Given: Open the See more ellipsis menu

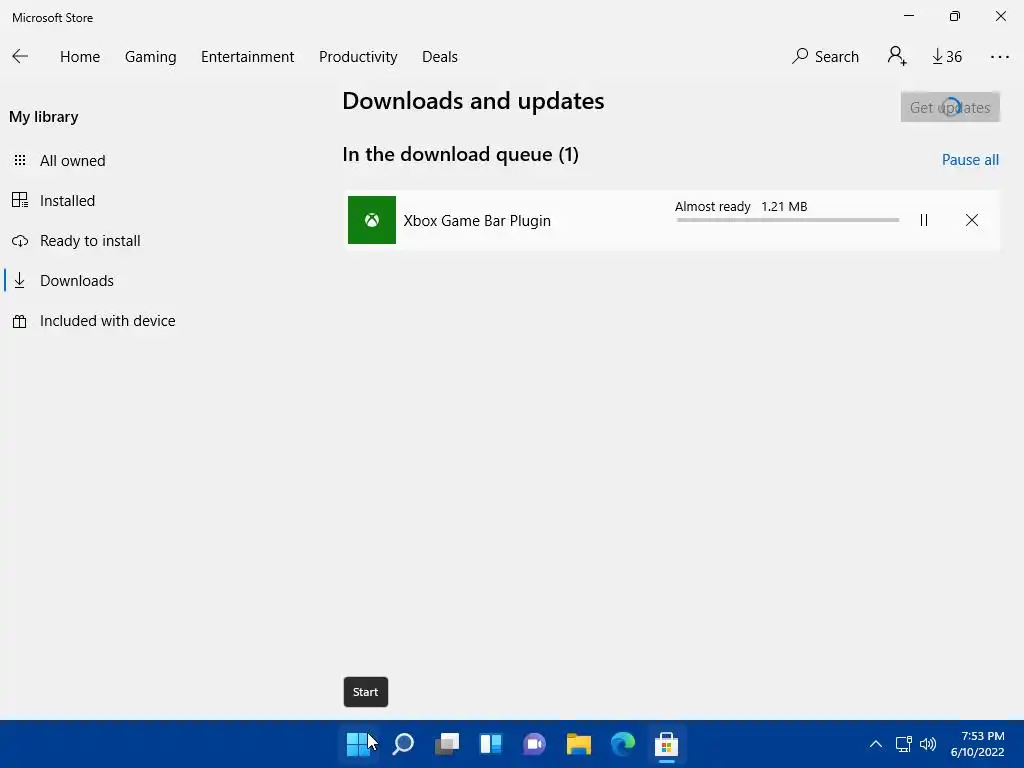Looking at the screenshot, I should [1000, 57].
